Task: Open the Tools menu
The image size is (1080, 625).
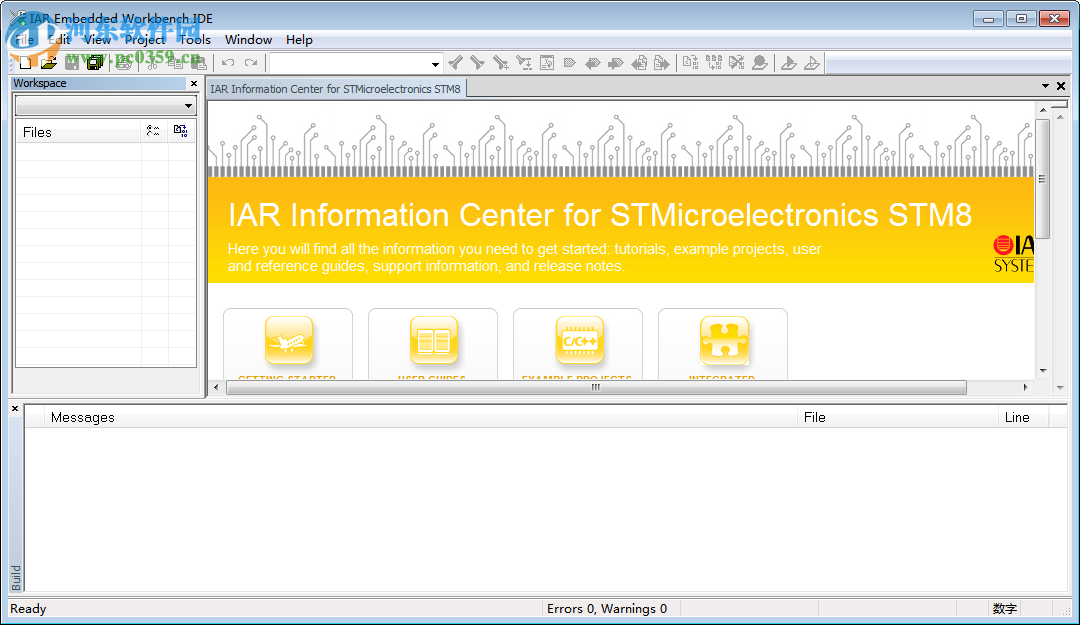Action: coord(194,40)
